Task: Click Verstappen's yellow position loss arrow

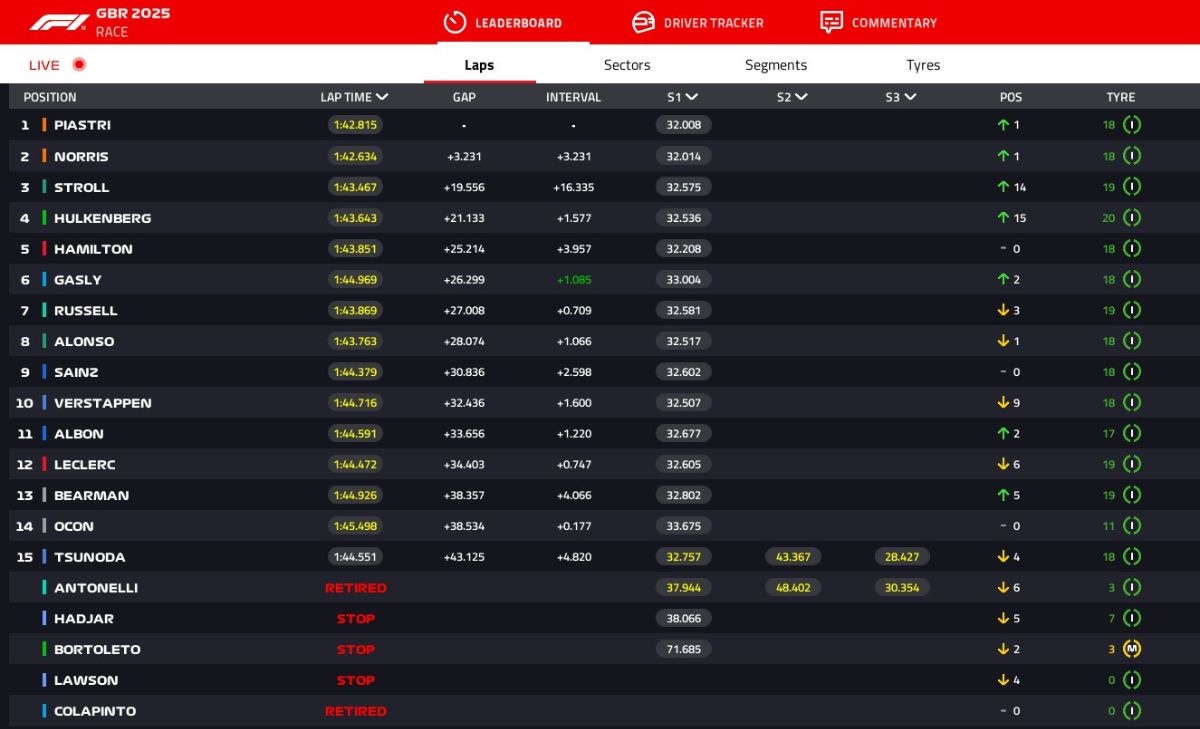Action: [x=1002, y=403]
